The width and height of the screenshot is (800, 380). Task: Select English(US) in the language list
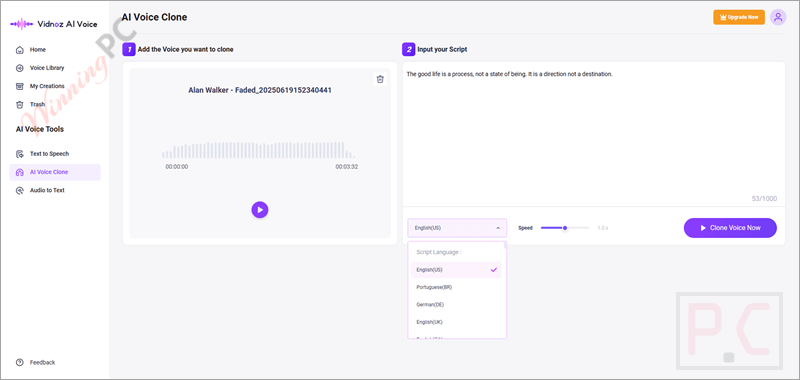pos(456,270)
